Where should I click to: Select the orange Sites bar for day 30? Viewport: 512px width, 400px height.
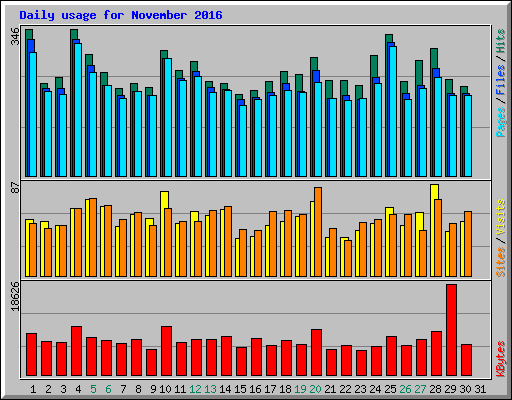(x=468, y=244)
